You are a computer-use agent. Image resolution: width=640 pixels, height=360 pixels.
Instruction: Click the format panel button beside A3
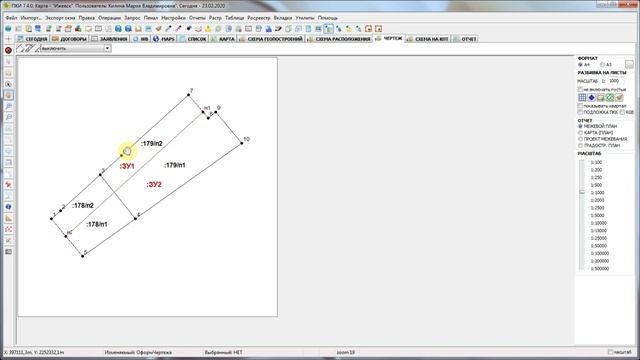(629, 64)
